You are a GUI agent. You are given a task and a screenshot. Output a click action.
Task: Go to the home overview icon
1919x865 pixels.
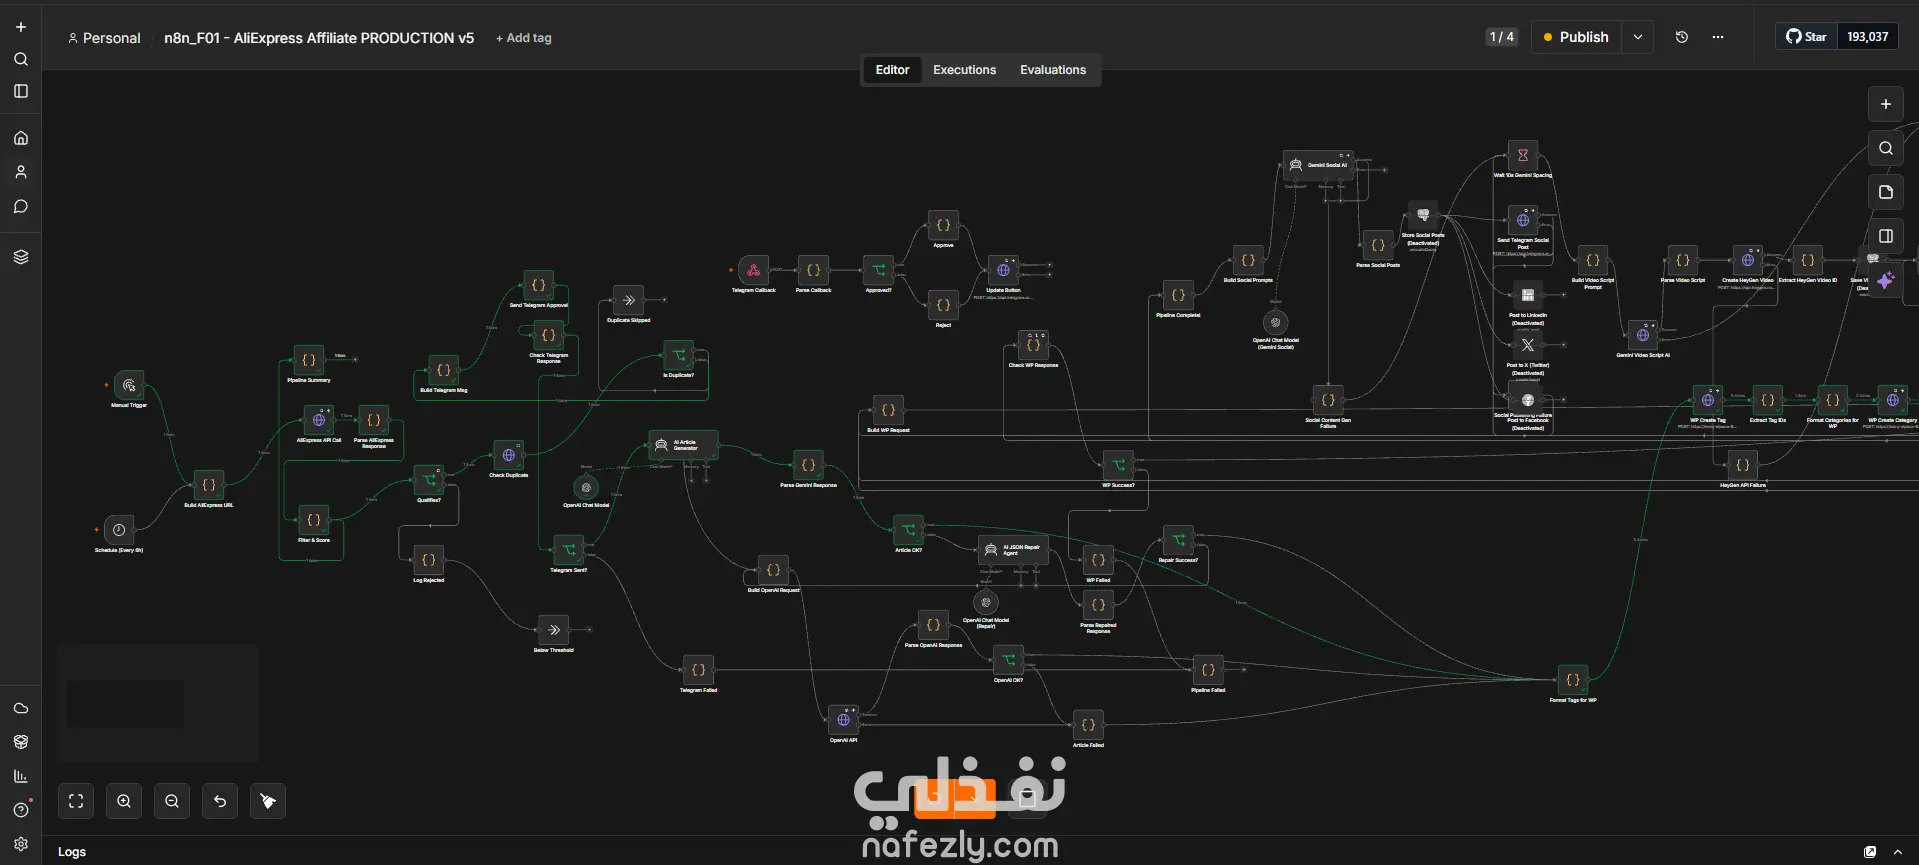pos(21,138)
